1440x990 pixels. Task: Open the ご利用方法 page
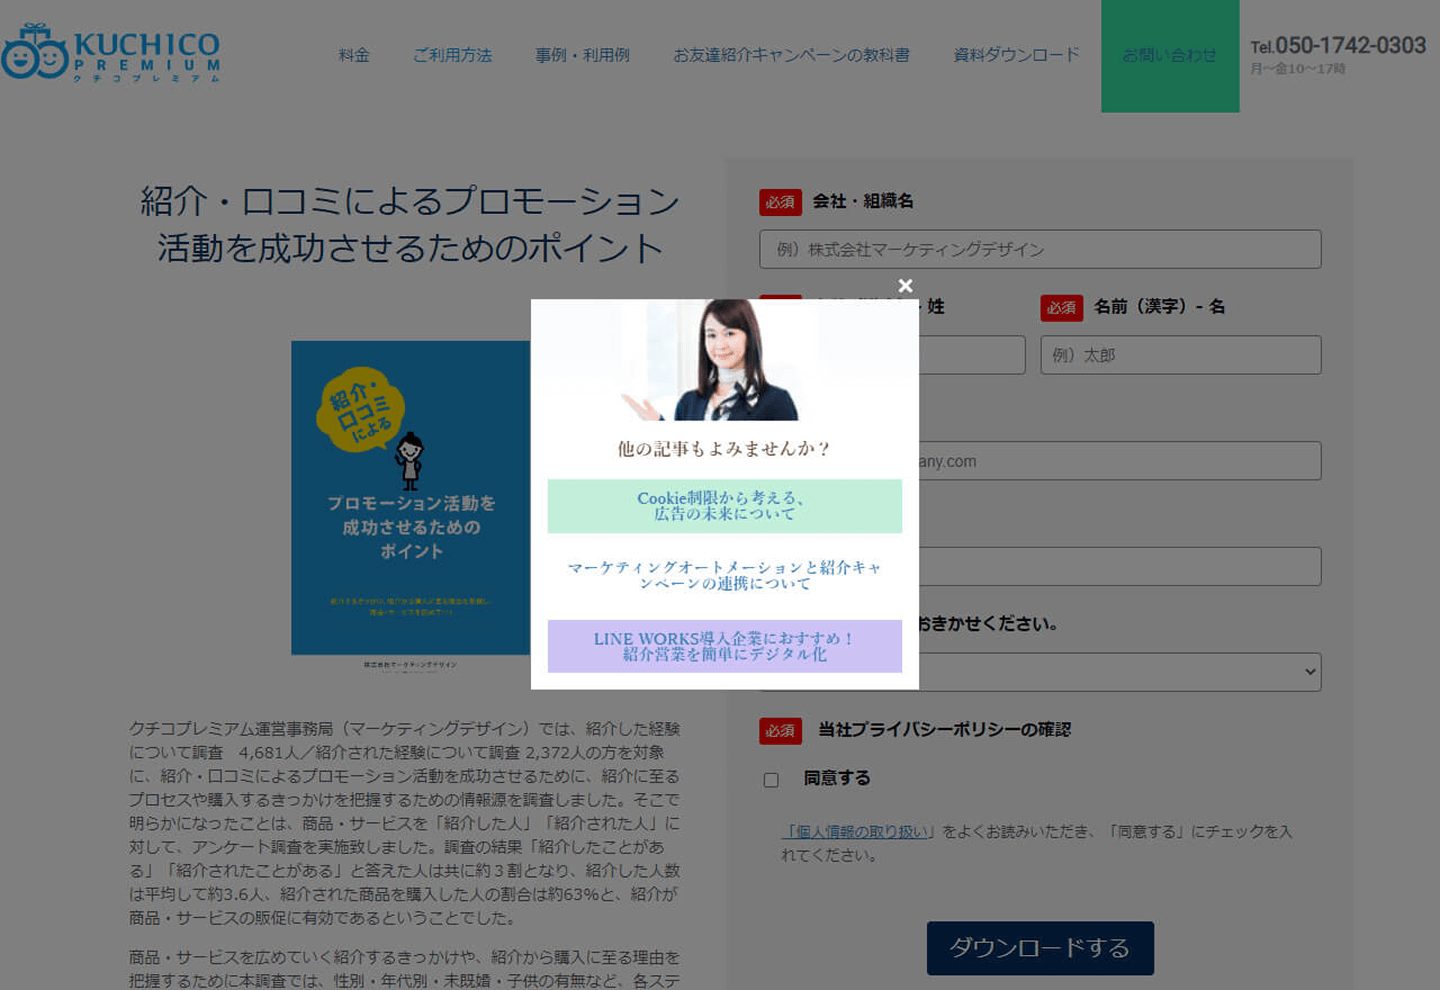tap(453, 55)
